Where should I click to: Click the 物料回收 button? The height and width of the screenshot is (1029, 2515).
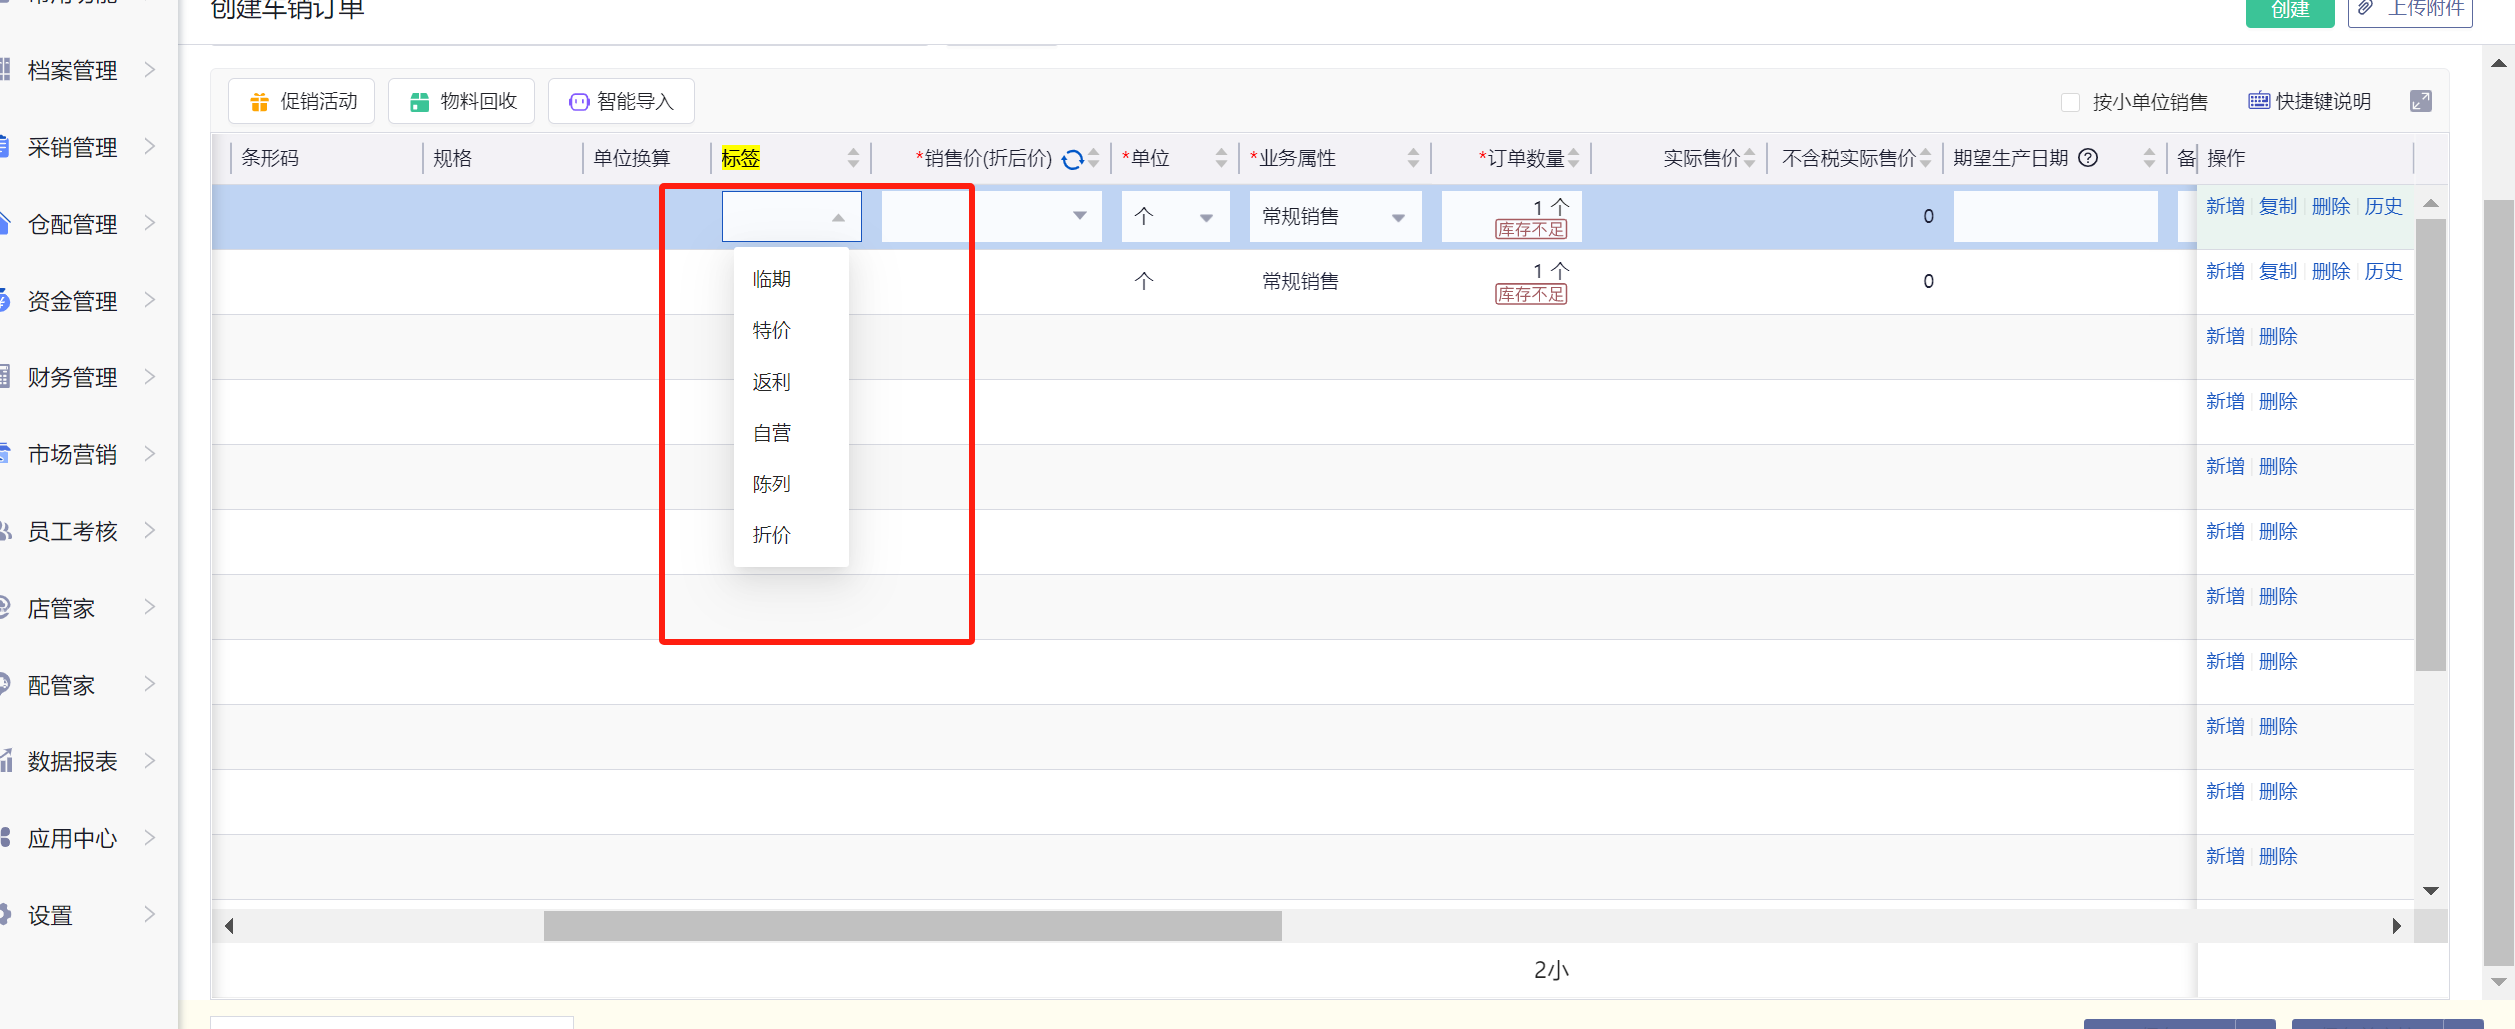point(462,102)
